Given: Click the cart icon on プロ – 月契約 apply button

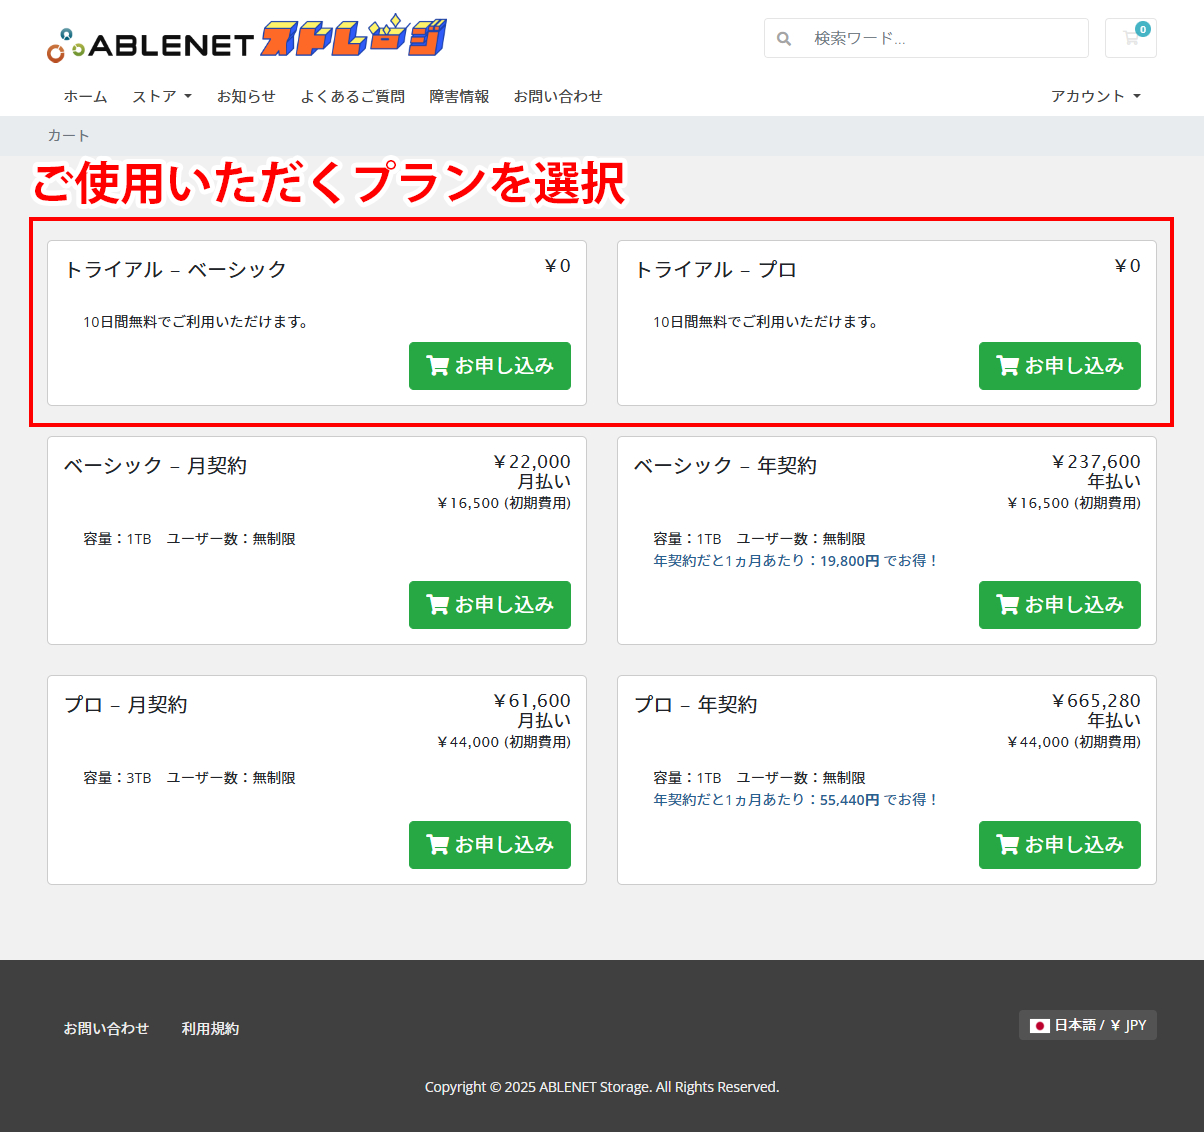Looking at the screenshot, I should [436, 845].
